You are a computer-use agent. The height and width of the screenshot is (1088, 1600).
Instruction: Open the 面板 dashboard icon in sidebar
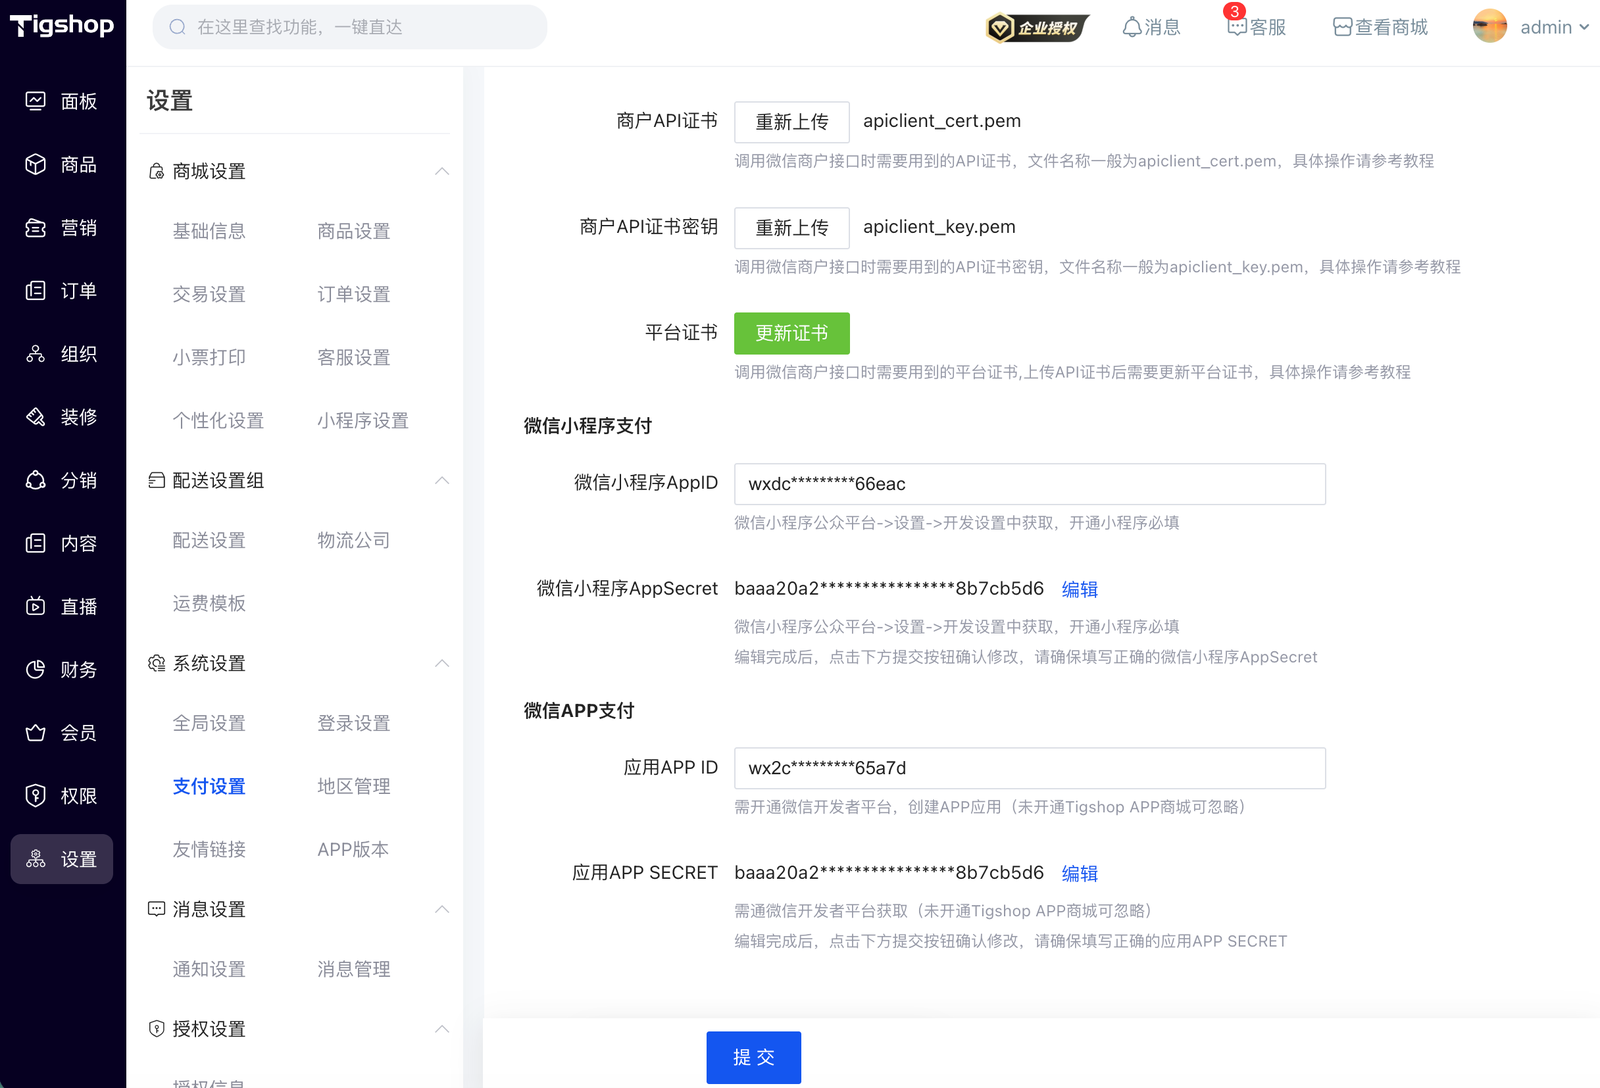pyautogui.click(x=36, y=101)
